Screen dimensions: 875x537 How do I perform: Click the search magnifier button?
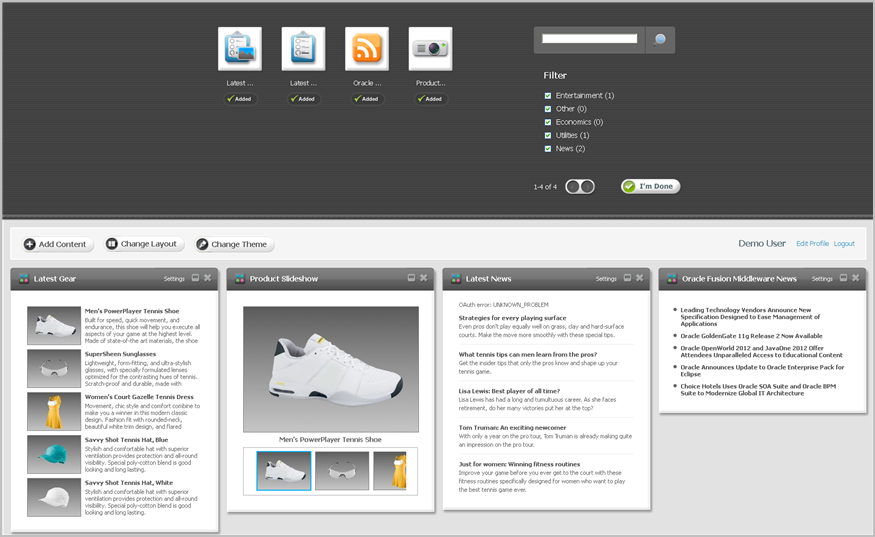[660, 40]
